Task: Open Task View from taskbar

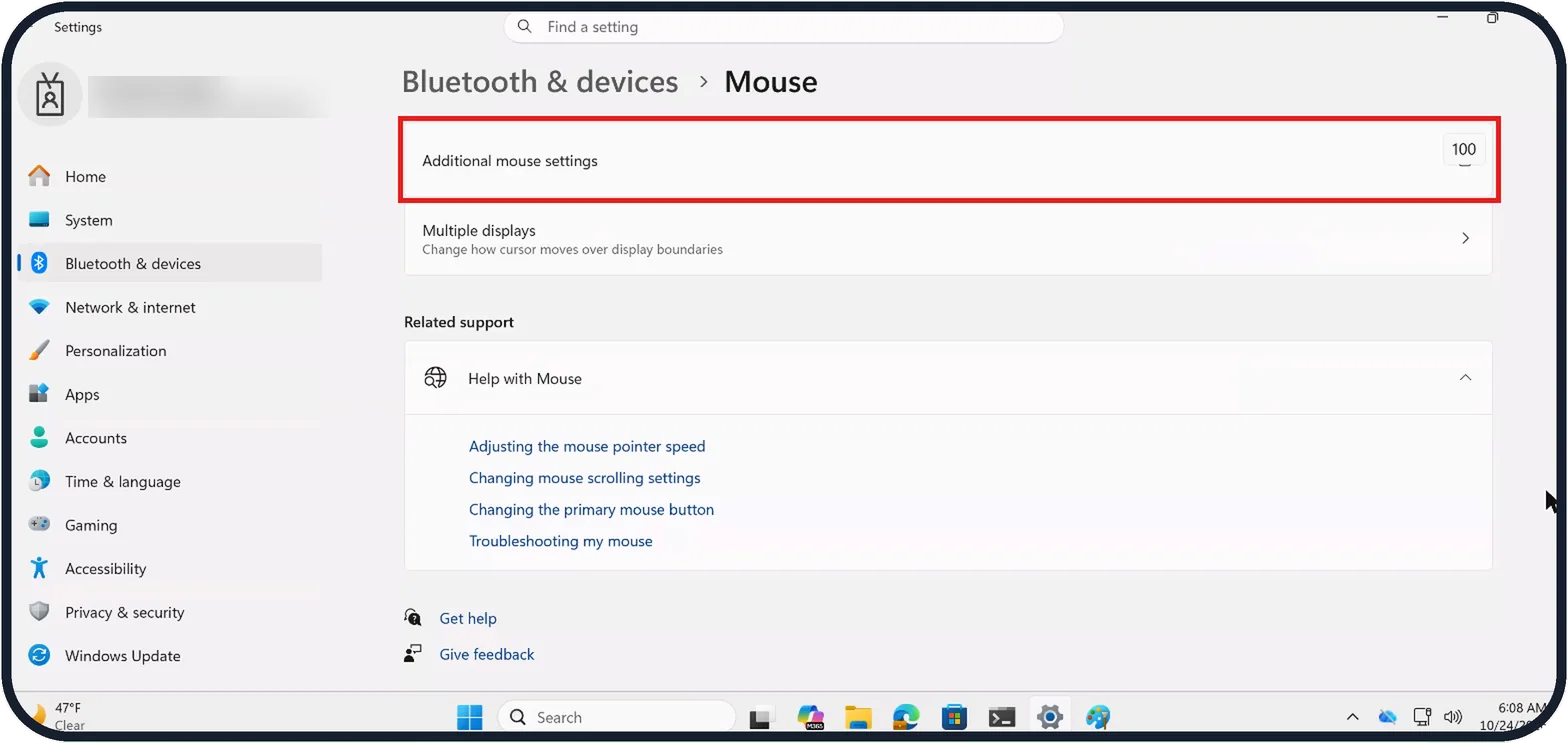Action: [762, 717]
